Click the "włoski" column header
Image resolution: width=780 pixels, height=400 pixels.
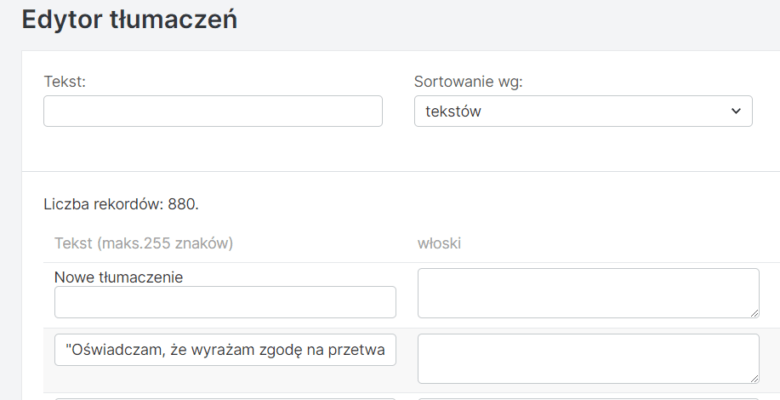tap(438, 243)
